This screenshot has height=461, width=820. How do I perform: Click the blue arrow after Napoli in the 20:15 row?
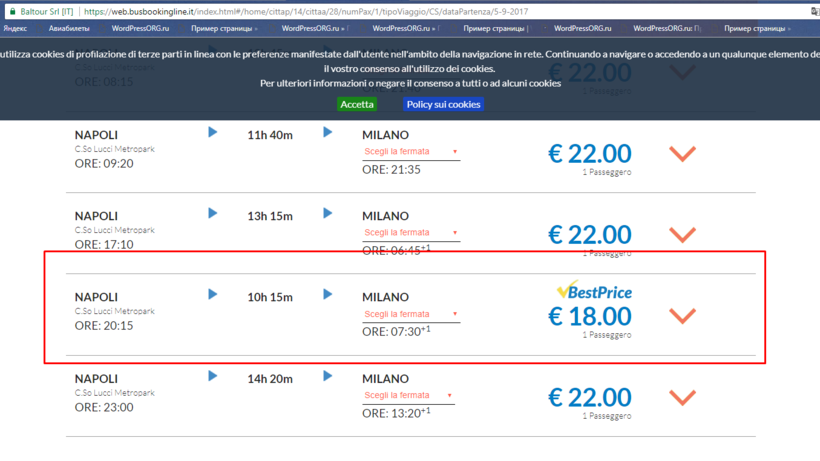(212, 294)
